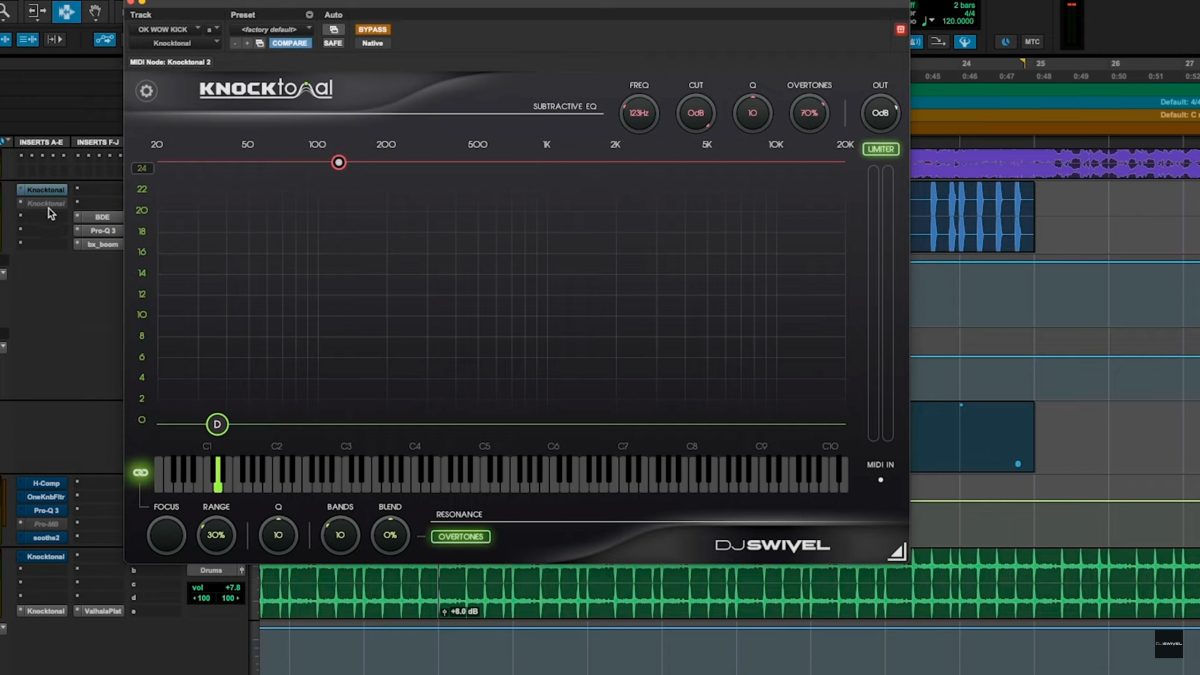The width and height of the screenshot is (1200, 675).
Task: Click the countoff arrow transport icon
Action: pos(939,42)
